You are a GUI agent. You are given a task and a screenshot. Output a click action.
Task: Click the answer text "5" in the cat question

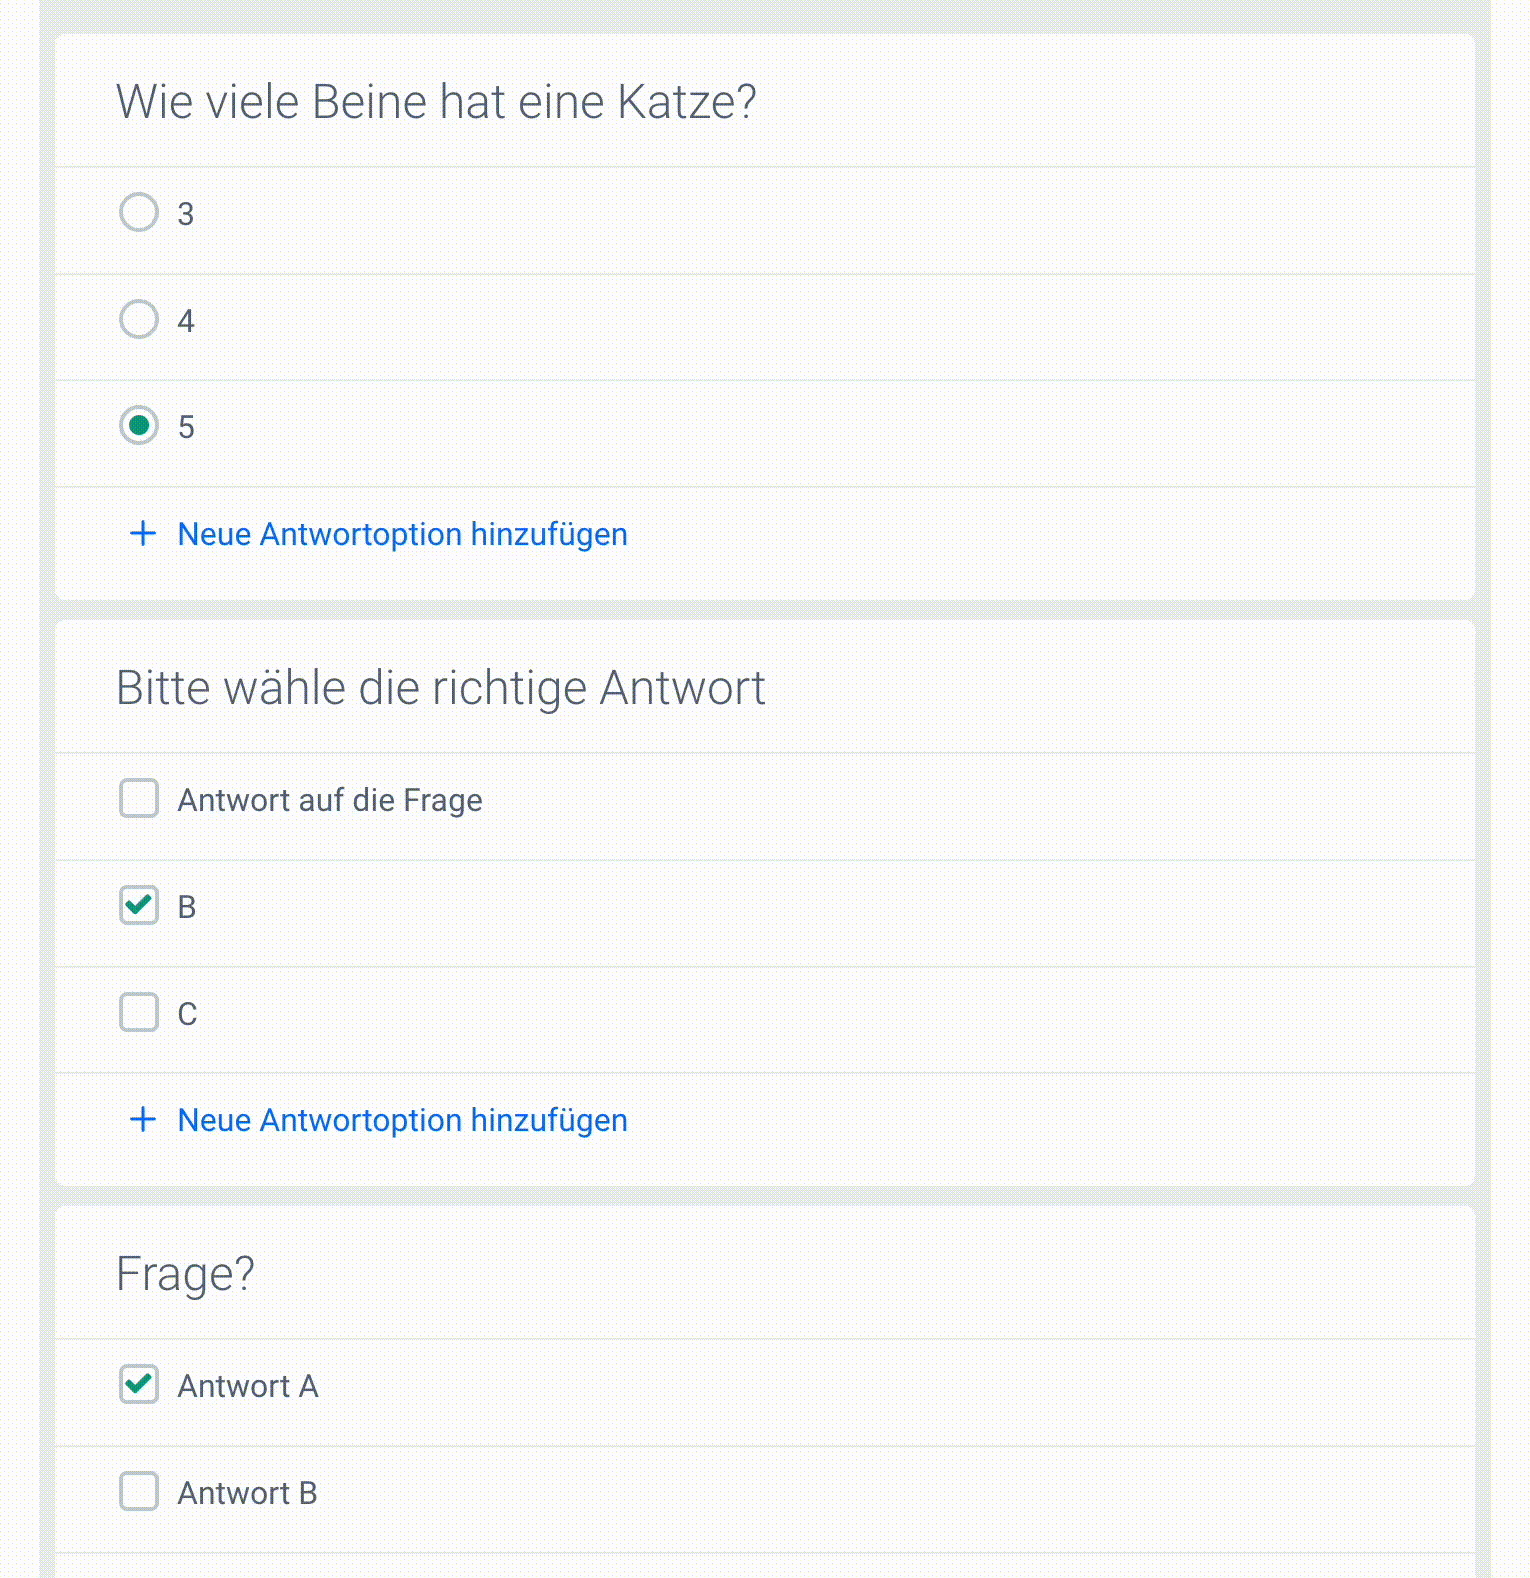[186, 427]
